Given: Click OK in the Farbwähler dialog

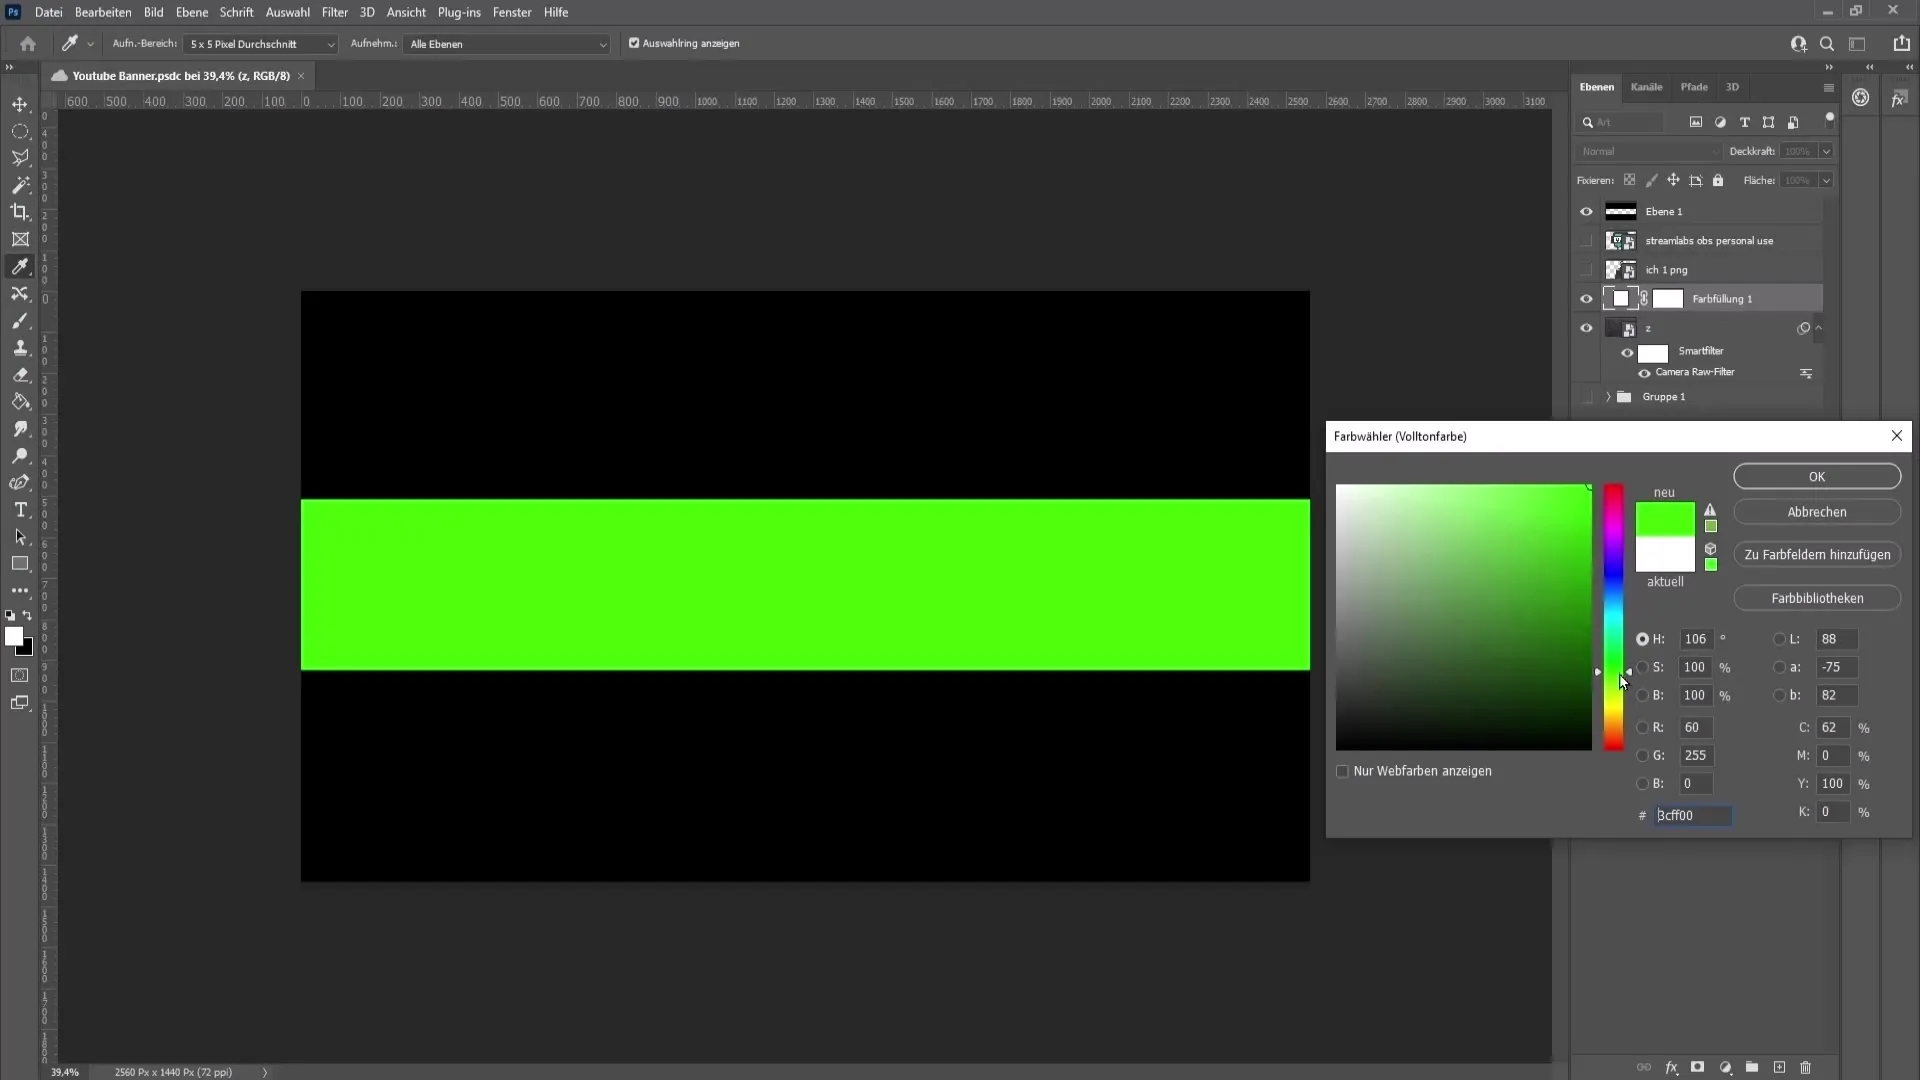Looking at the screenshot, I should coord(1817,477).
